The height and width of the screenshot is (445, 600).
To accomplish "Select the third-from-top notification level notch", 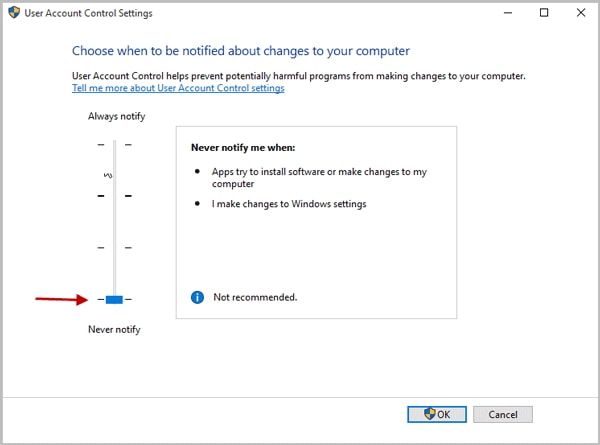I will [114, 247].
